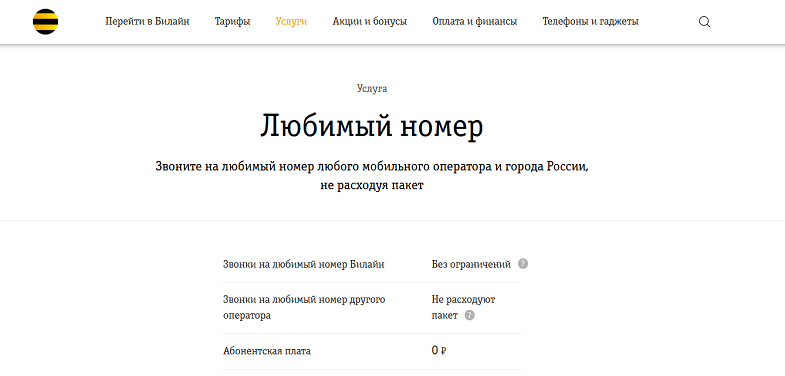The image size is (785, 376).
Task: Click help icon next to Без ограничений
Action: coord(523,264)
